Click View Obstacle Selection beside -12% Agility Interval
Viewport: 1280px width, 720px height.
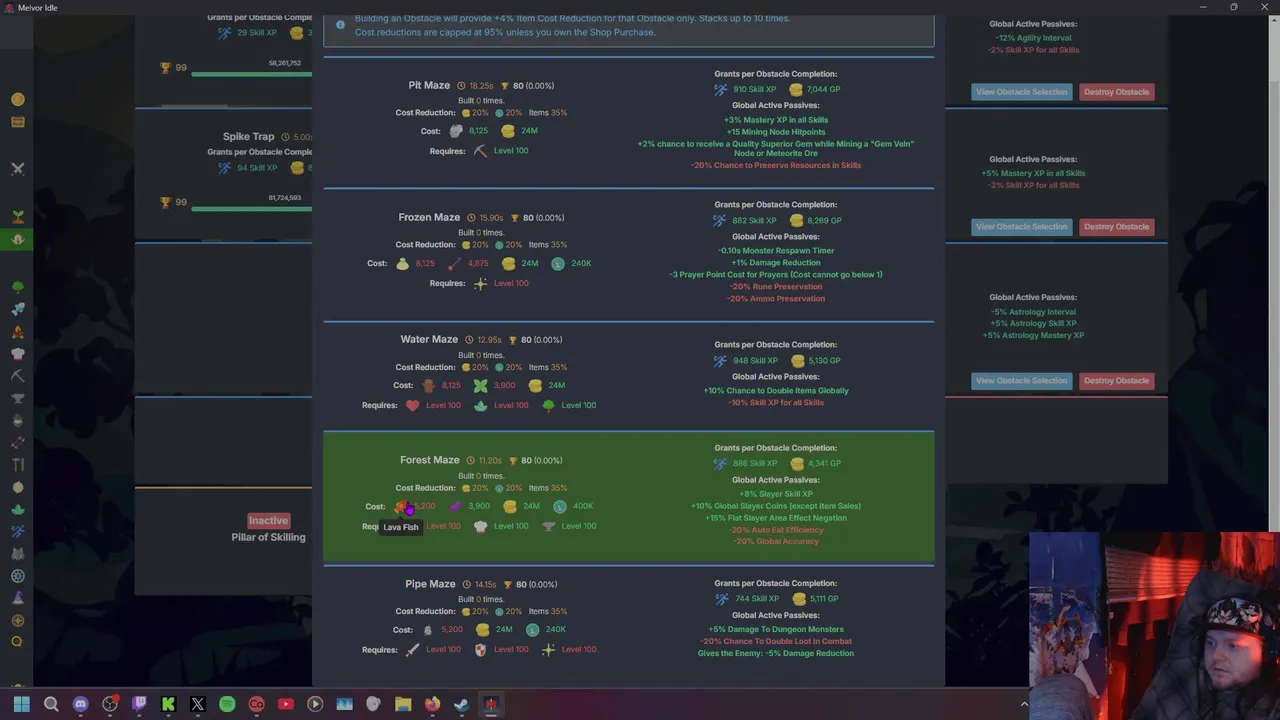[x=1021, y=92]
